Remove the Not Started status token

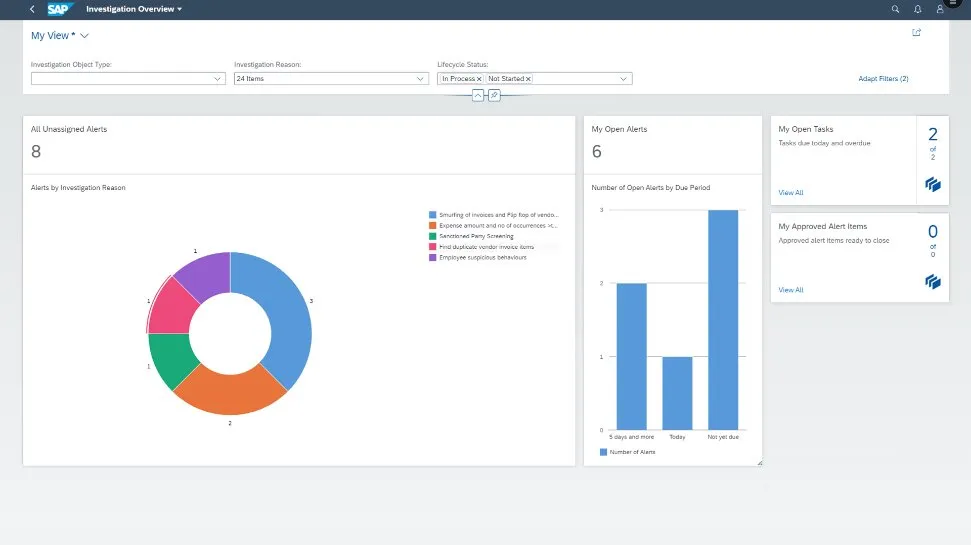point(528,78)
